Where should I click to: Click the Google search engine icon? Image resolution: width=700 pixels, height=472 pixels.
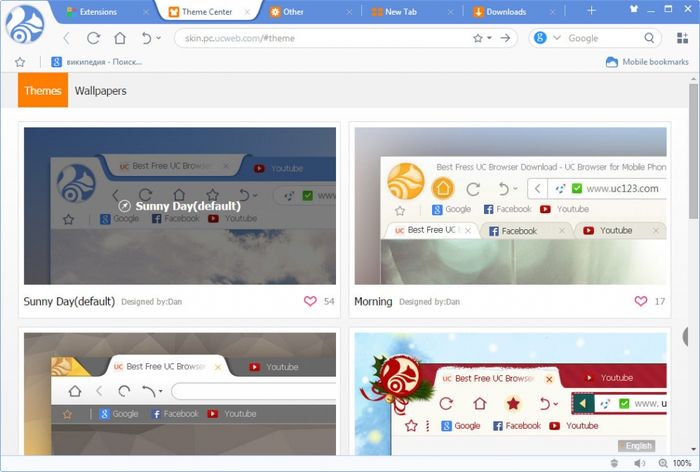click(540, 38)
